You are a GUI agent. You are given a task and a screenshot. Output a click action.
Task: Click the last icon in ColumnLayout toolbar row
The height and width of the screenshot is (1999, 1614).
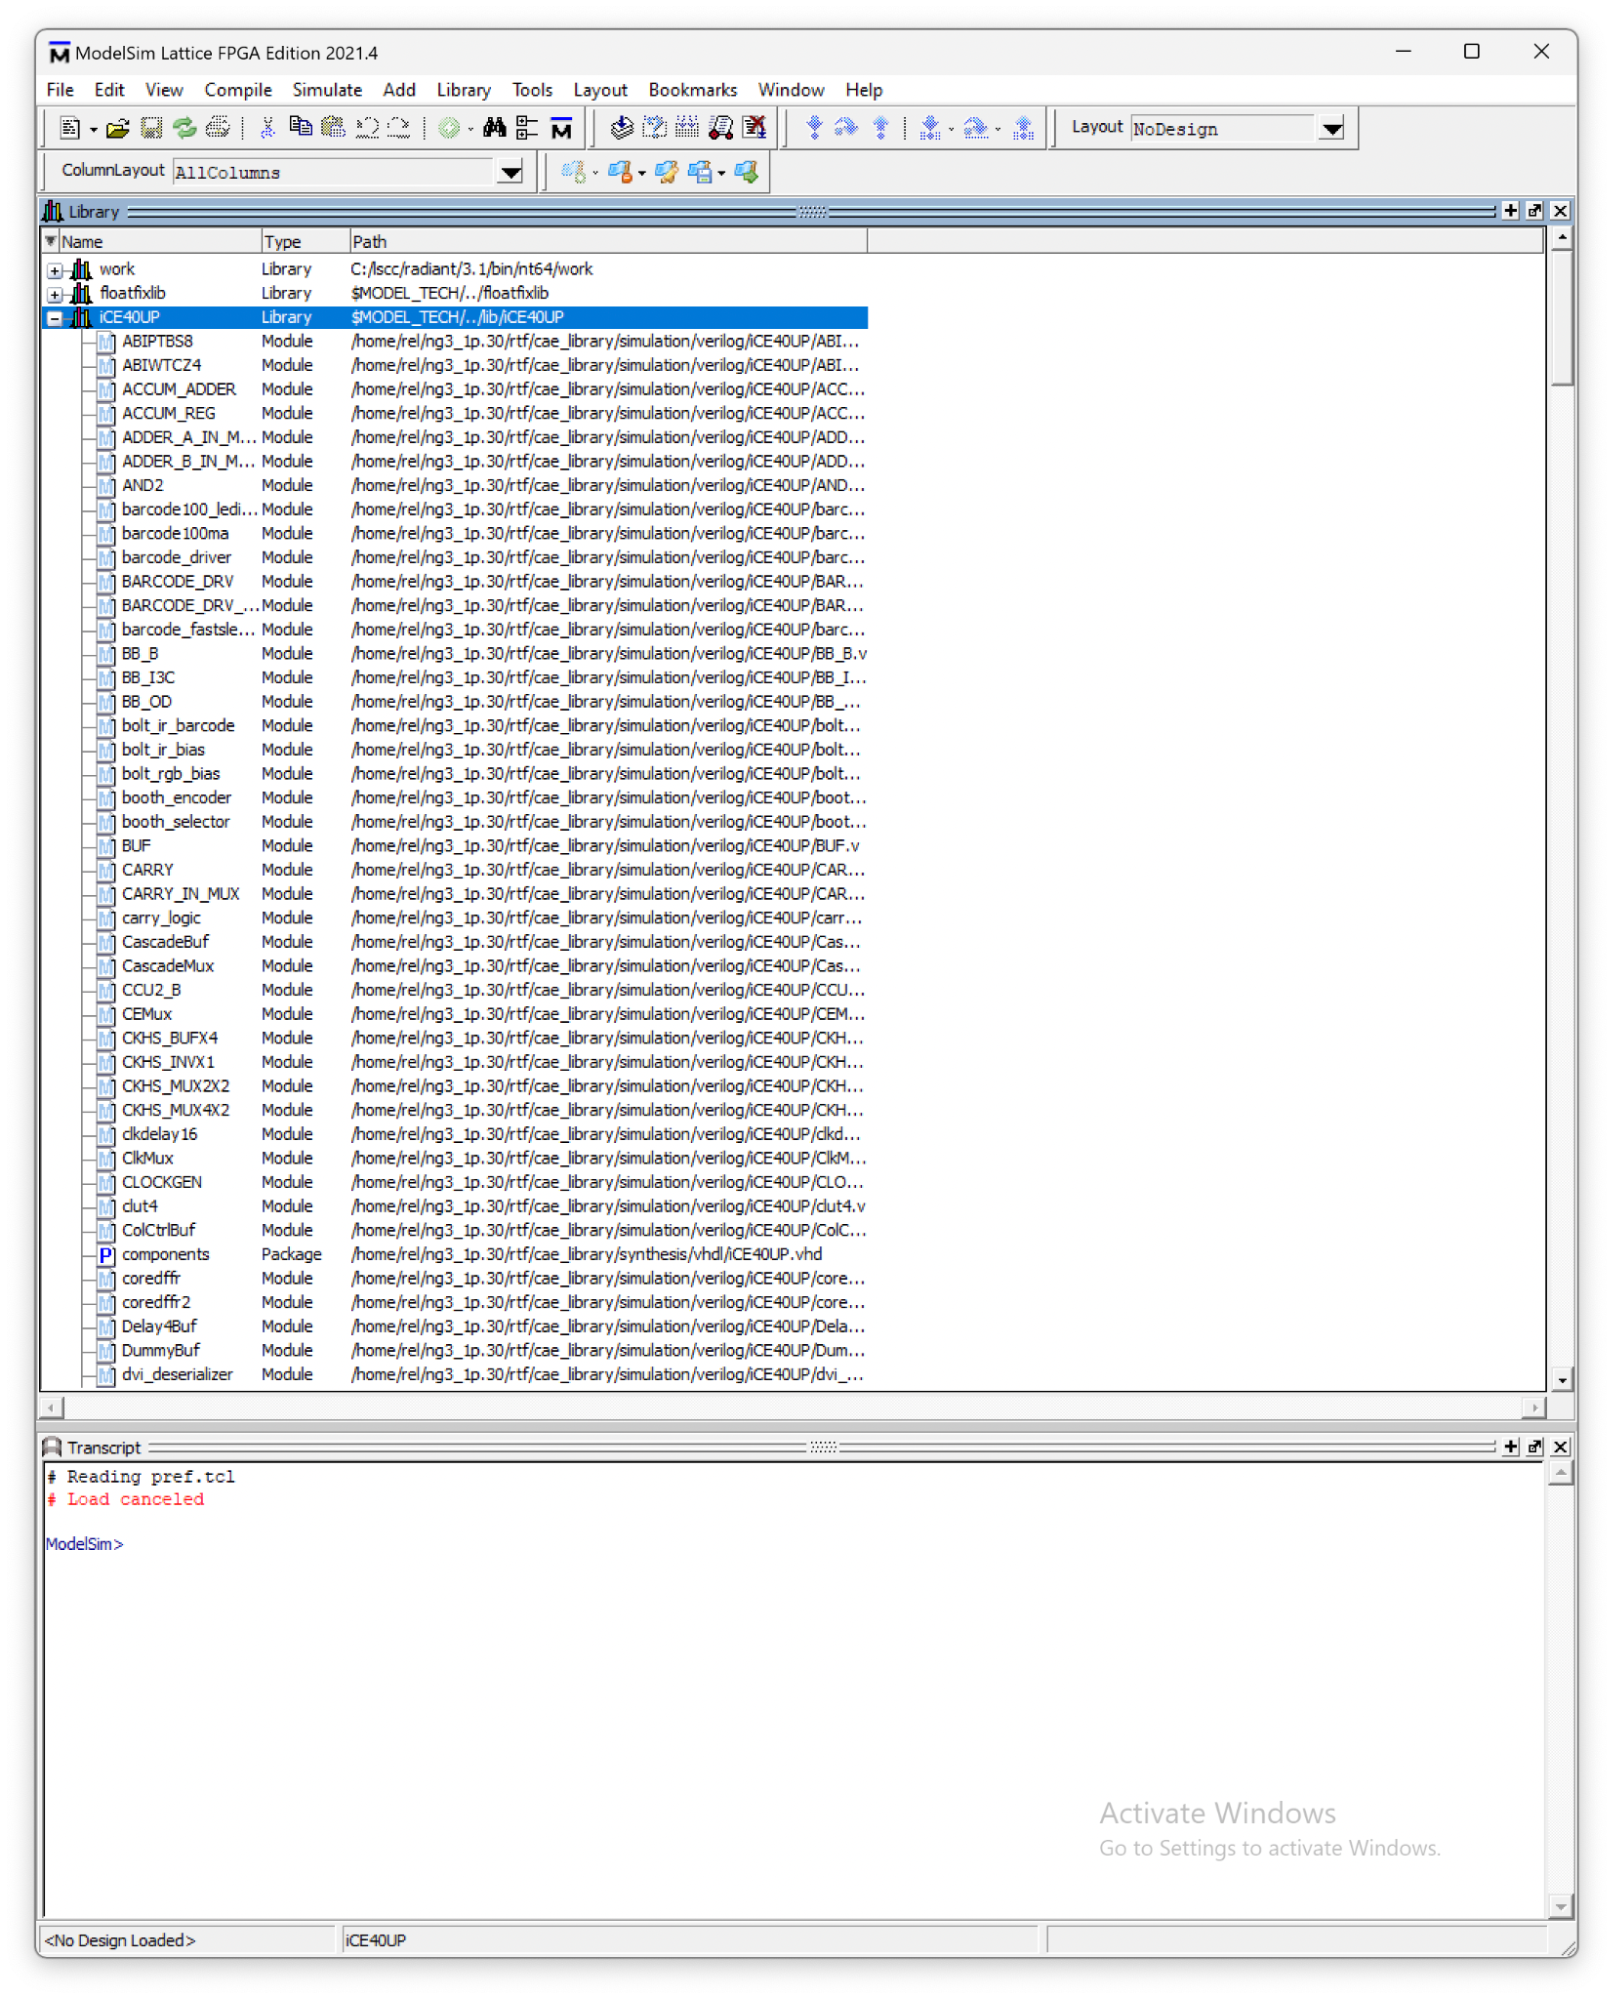(x=746, y=172)
